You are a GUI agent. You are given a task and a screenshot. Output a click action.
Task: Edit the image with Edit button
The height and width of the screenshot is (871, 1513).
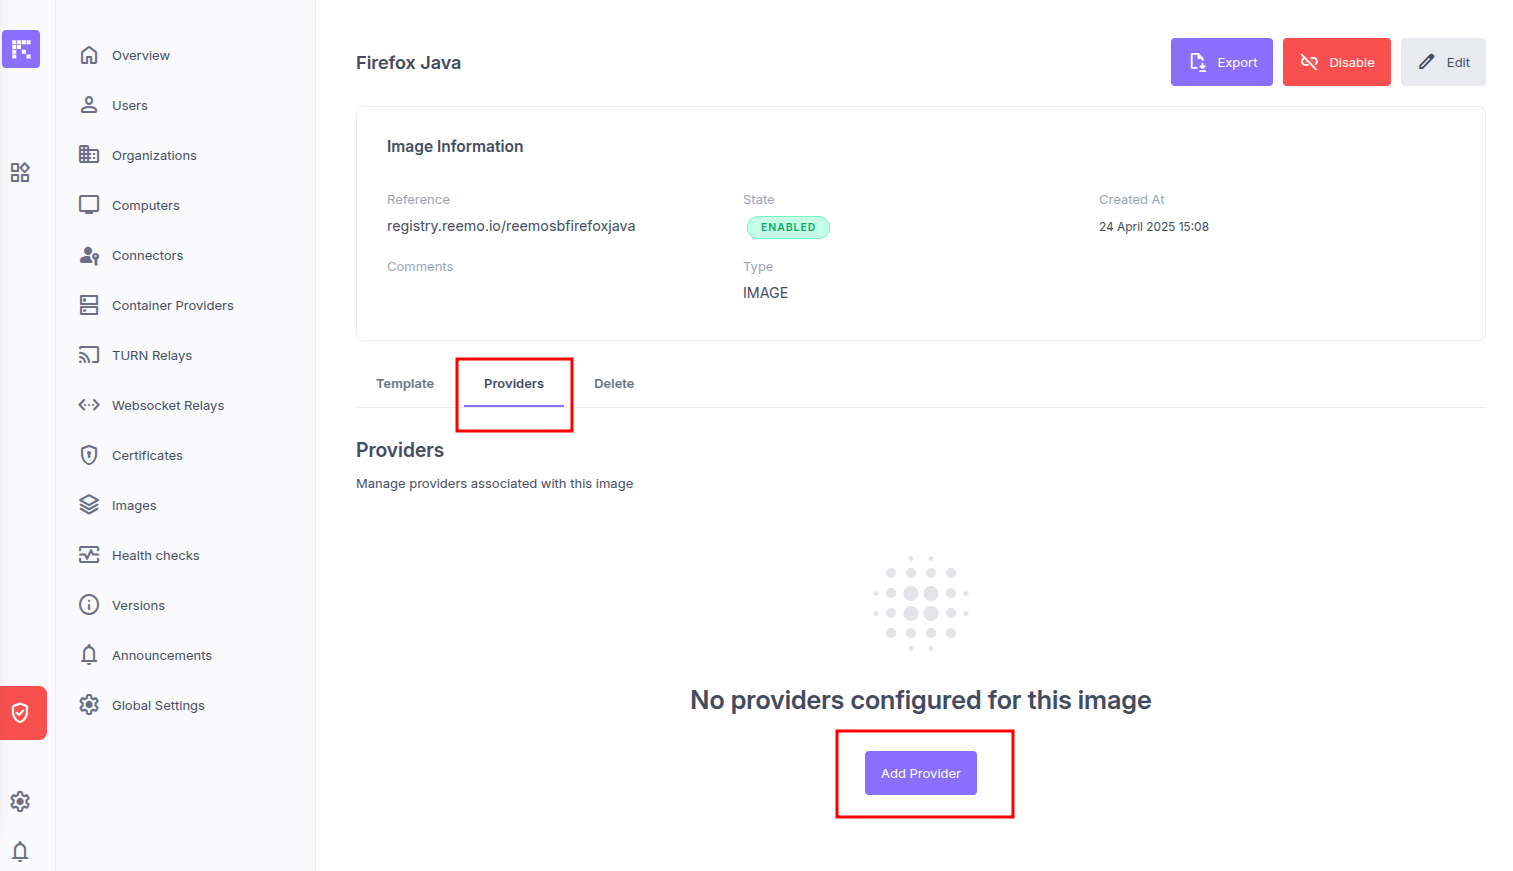(1443, 62)
